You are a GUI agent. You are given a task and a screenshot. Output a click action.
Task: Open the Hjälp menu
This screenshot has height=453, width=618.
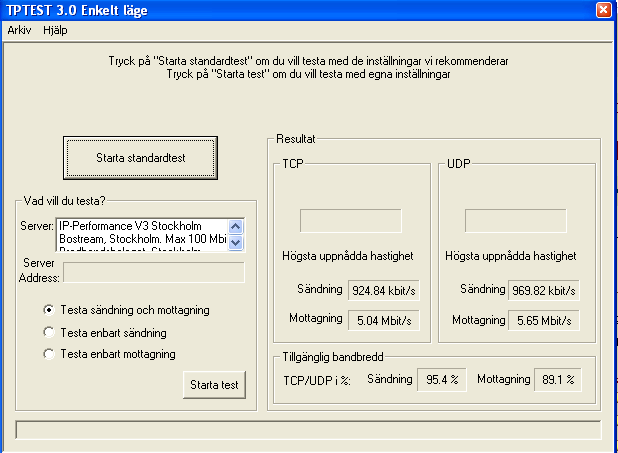coord(55,30)
